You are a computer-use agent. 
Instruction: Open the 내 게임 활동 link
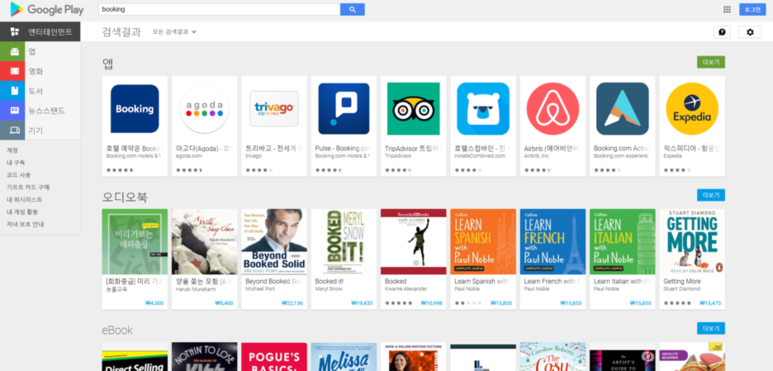(22, 212)
